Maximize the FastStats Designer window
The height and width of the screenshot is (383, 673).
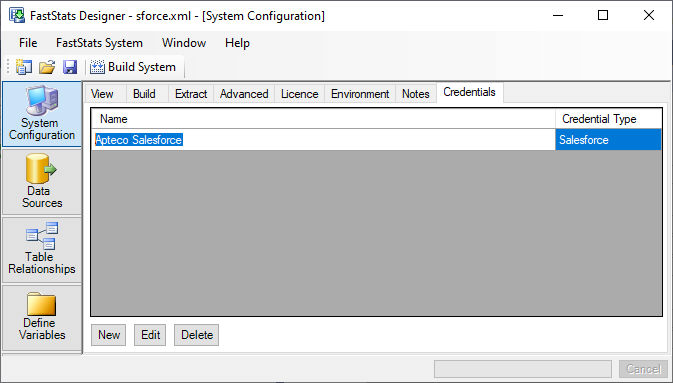[x=603, y=15]
